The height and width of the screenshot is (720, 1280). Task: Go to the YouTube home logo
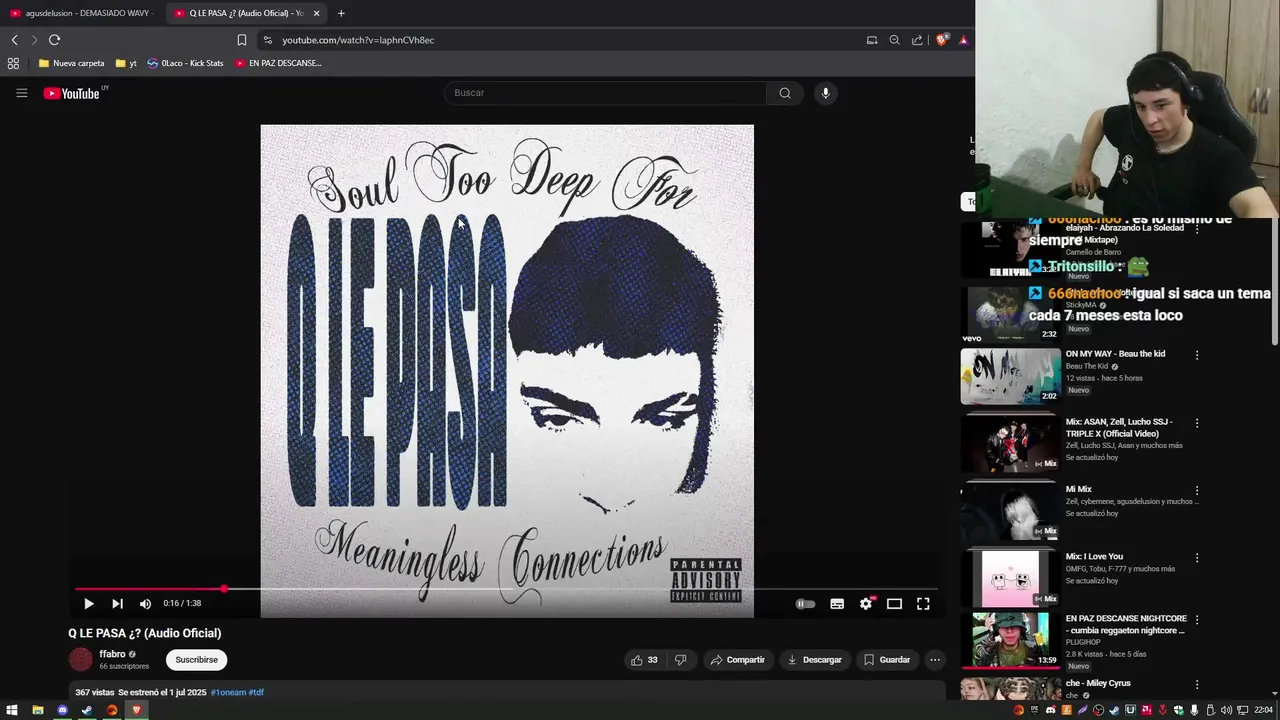coord(73,93)
